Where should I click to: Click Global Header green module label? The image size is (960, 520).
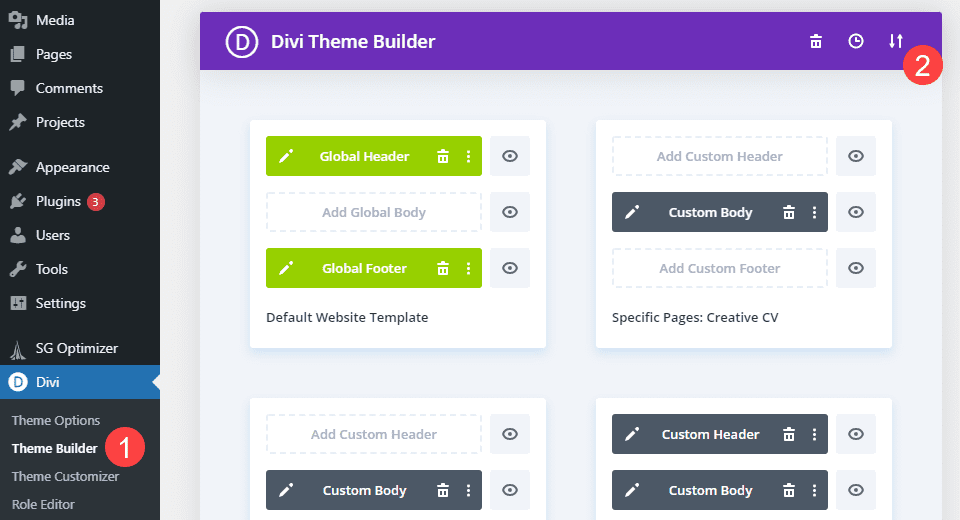(364, 156)
